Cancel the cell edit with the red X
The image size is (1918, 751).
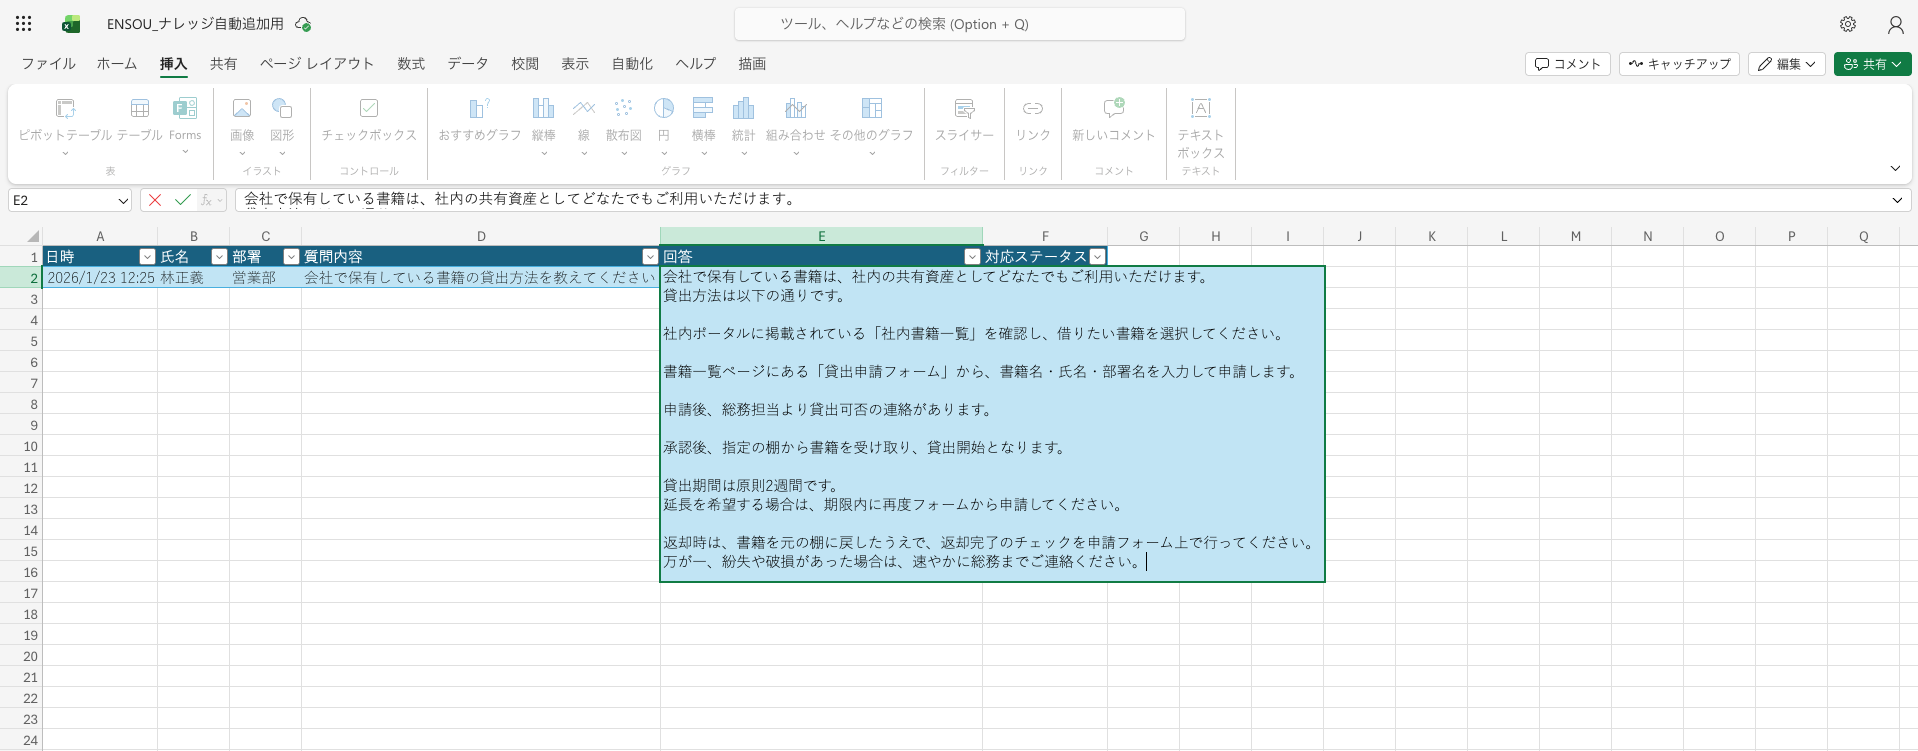[155, 200]
